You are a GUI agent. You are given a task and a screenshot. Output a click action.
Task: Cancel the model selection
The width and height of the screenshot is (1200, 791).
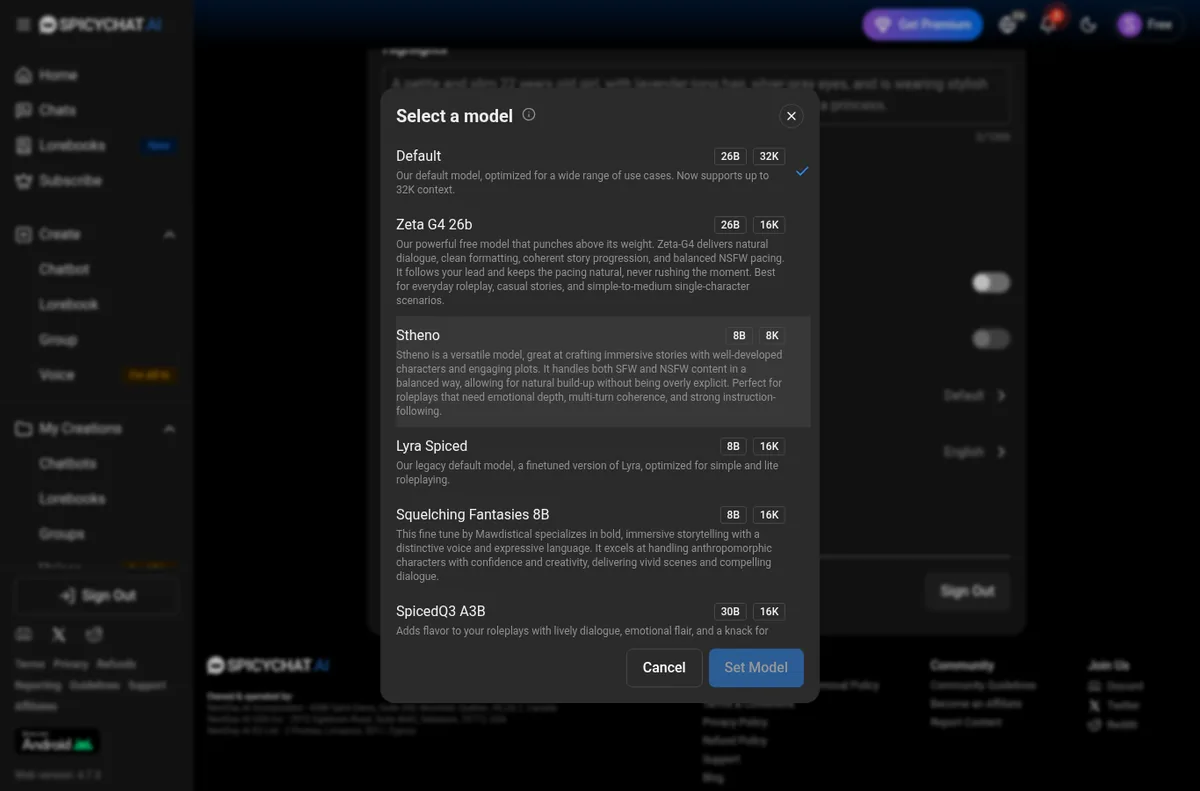[x=664, y=668]
